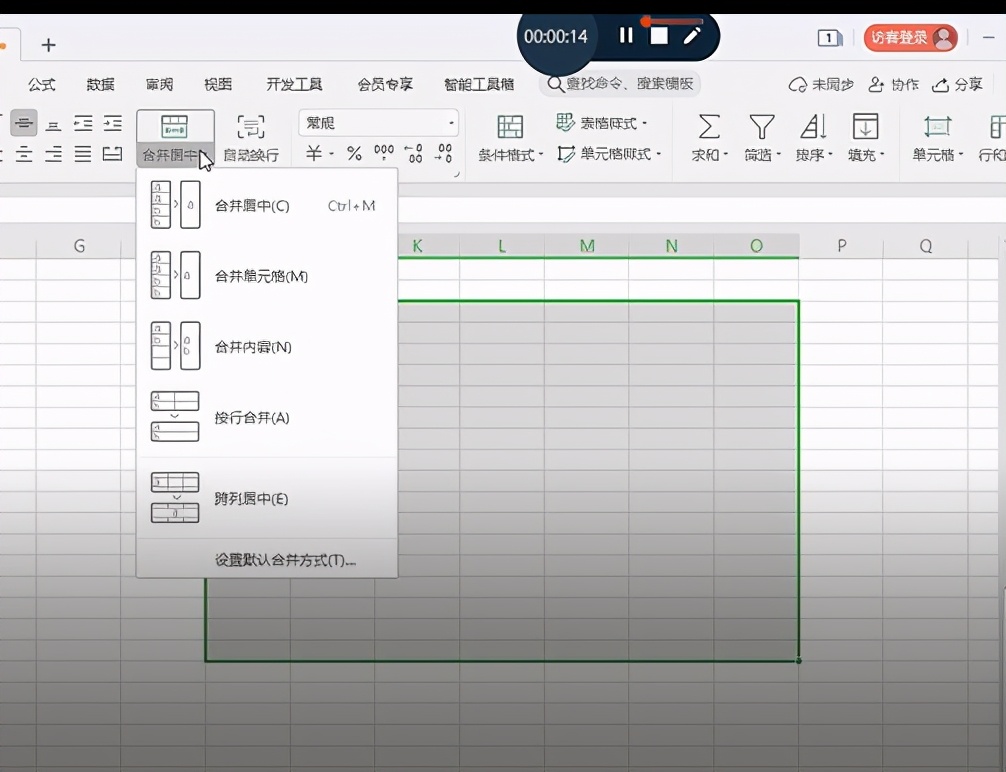Viewport: 1006px width, 772px height.
Task: Open a new tab with plus button
Action: tap(48, 45)
